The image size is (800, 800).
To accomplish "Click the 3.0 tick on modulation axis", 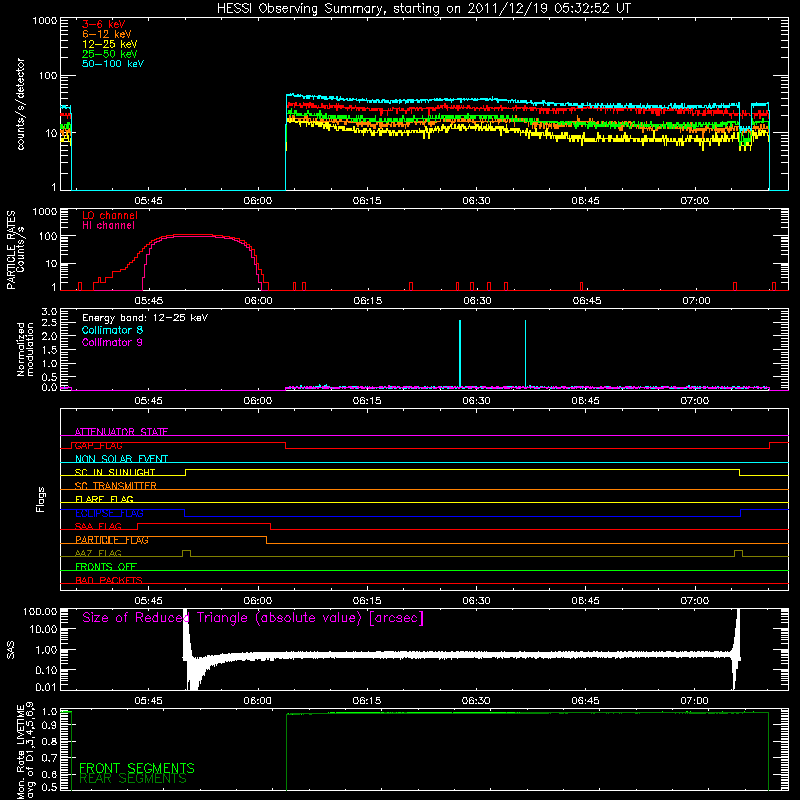I will 49,312.
